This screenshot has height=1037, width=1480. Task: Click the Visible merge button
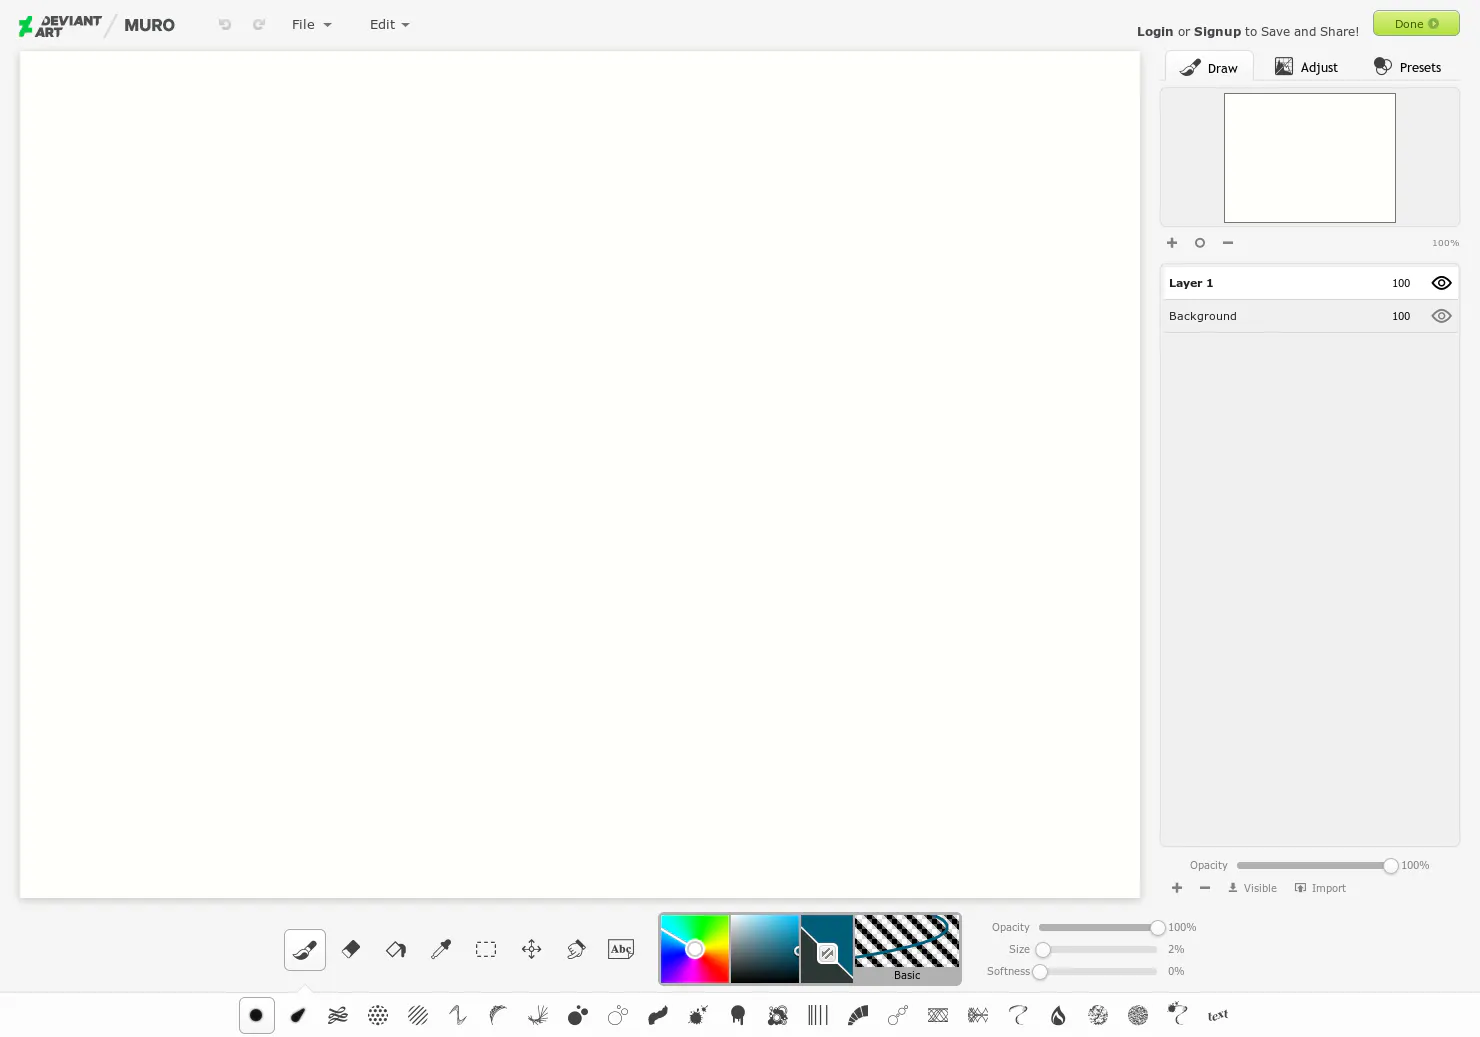[x=1252, y=888]
